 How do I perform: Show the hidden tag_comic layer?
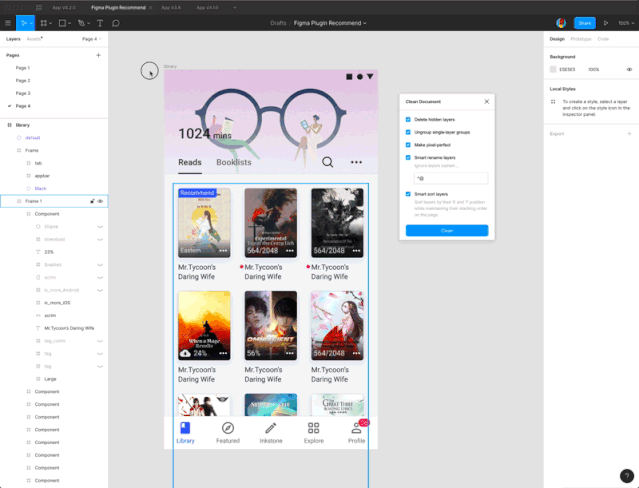point(100,341)
